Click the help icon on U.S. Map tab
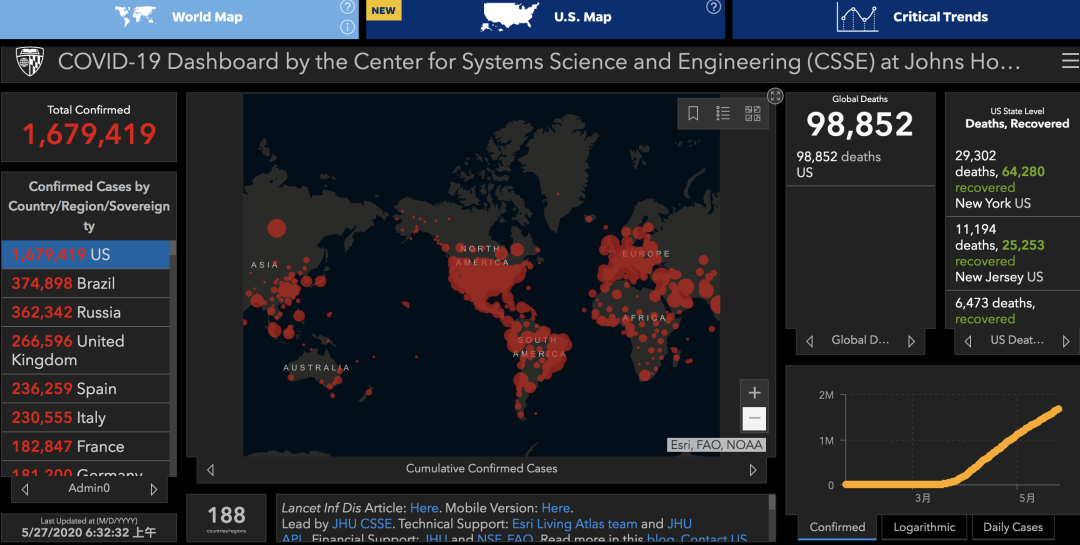The width and height of the screenshot is (1080, 545). pos(714,8)
